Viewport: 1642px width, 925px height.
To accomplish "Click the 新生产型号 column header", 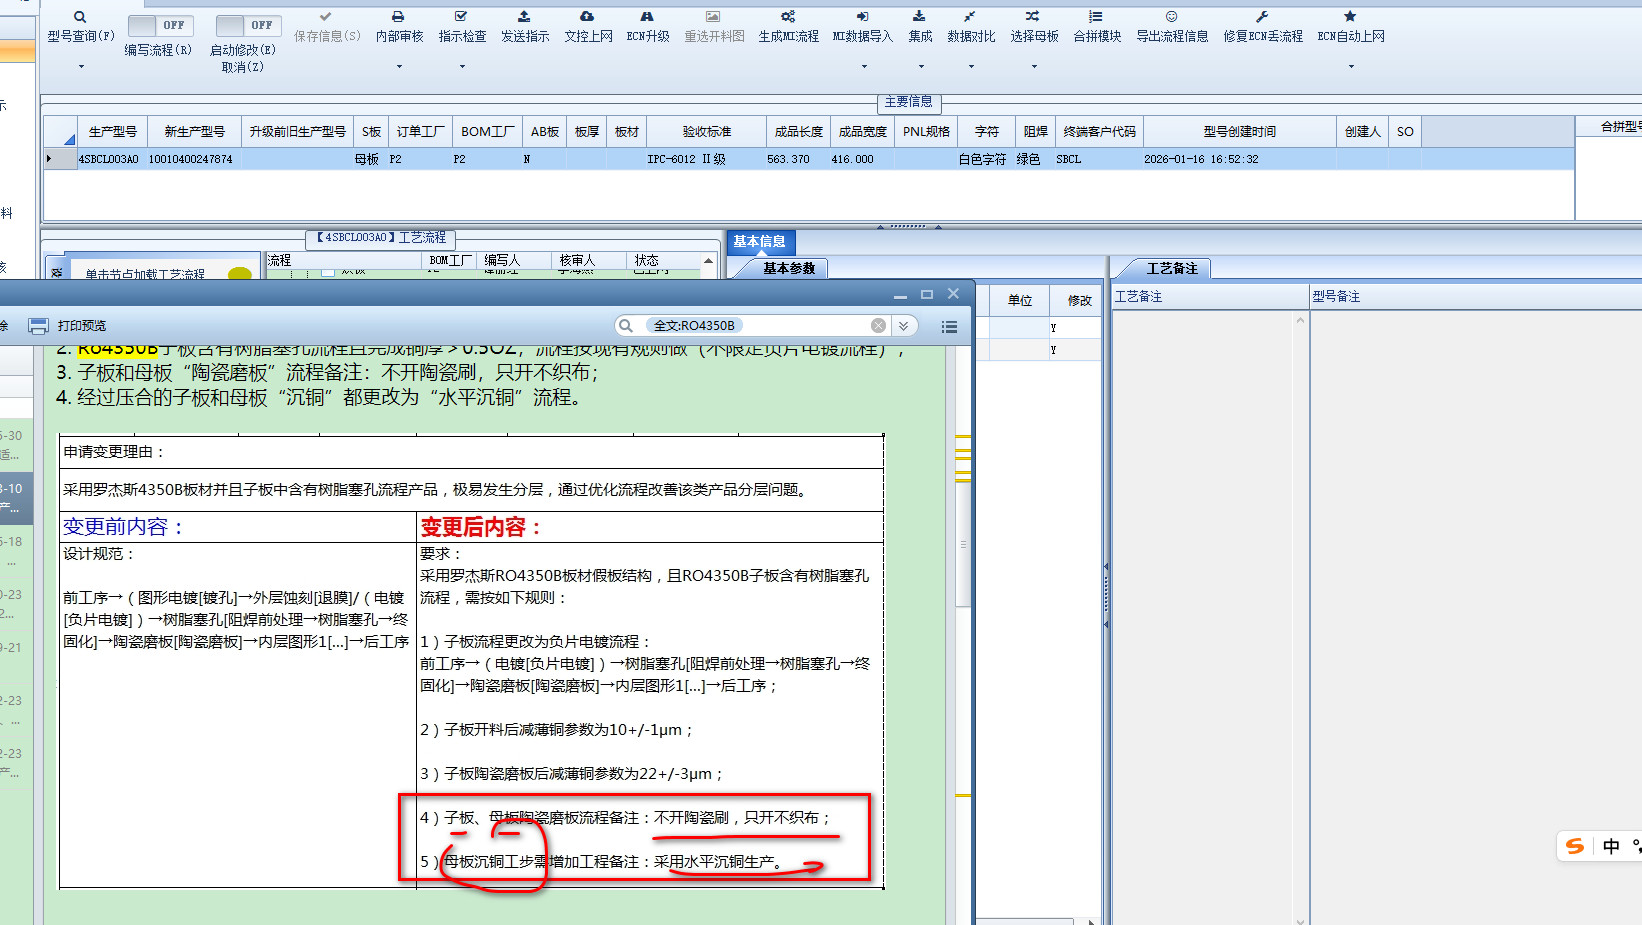I will (x=194, y=132).
